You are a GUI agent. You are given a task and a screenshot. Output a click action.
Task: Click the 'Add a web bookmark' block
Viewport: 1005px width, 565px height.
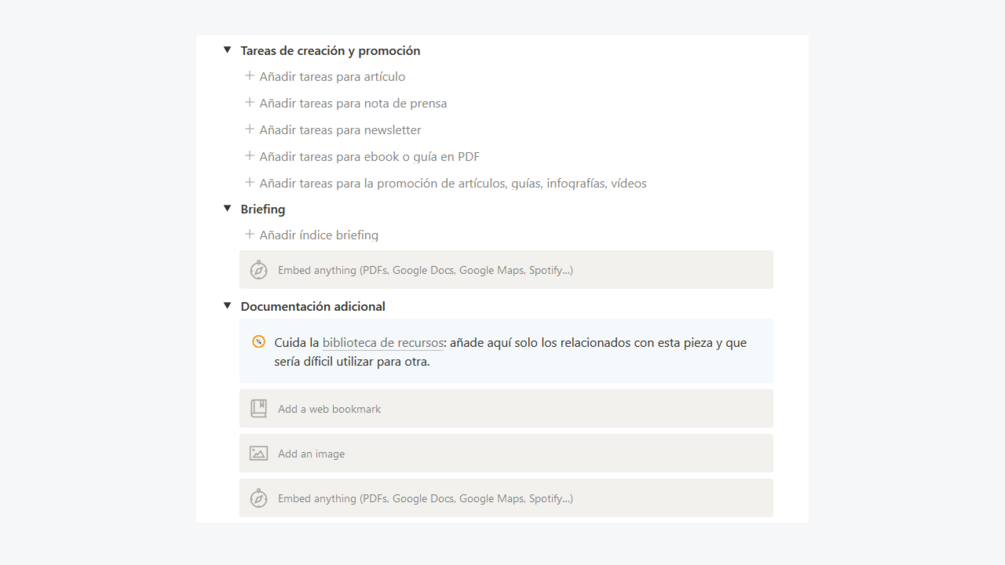point(506,409)
